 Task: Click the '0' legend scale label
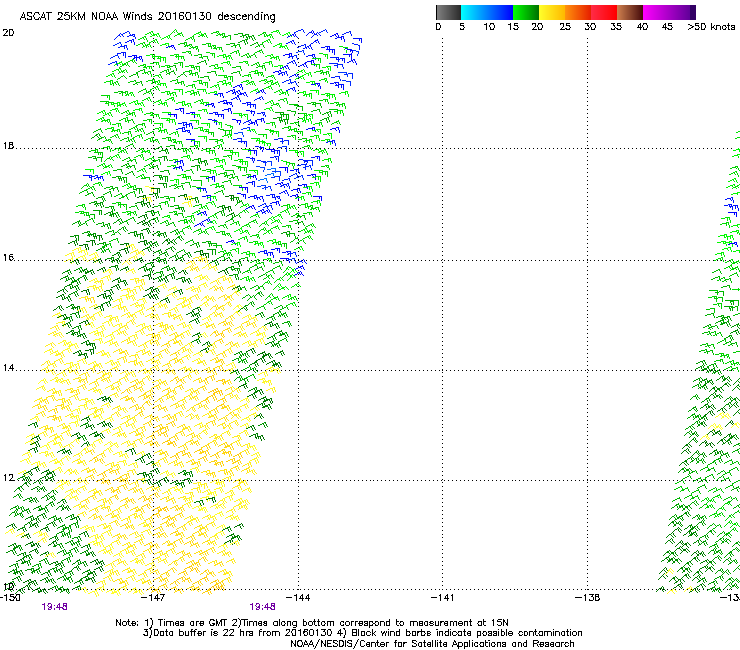[438, 27]
